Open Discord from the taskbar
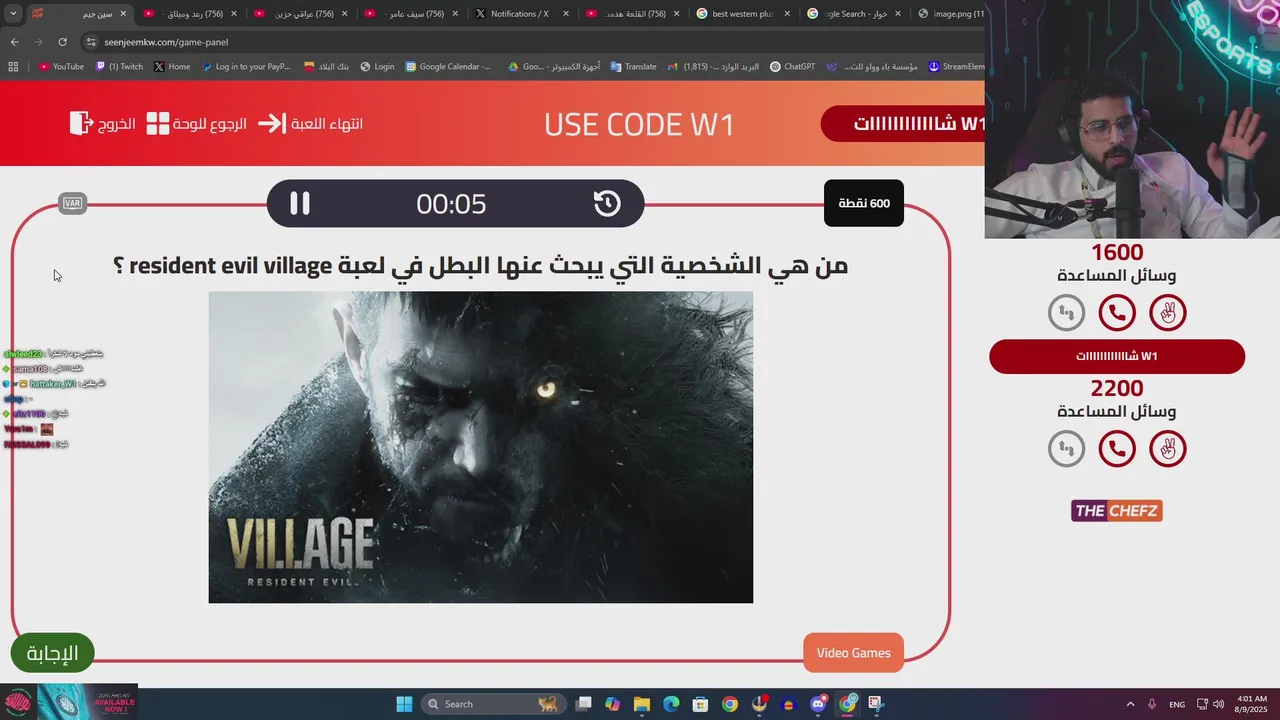The image size is (1280, 720). [818, 704]
